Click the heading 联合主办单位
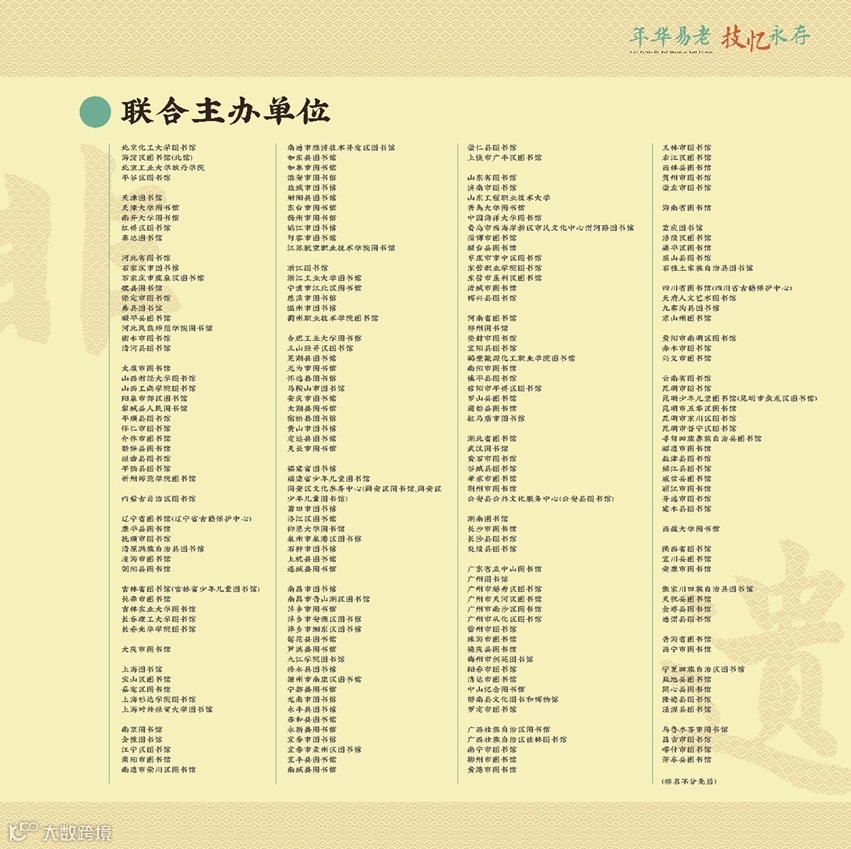 pos(225,111)
